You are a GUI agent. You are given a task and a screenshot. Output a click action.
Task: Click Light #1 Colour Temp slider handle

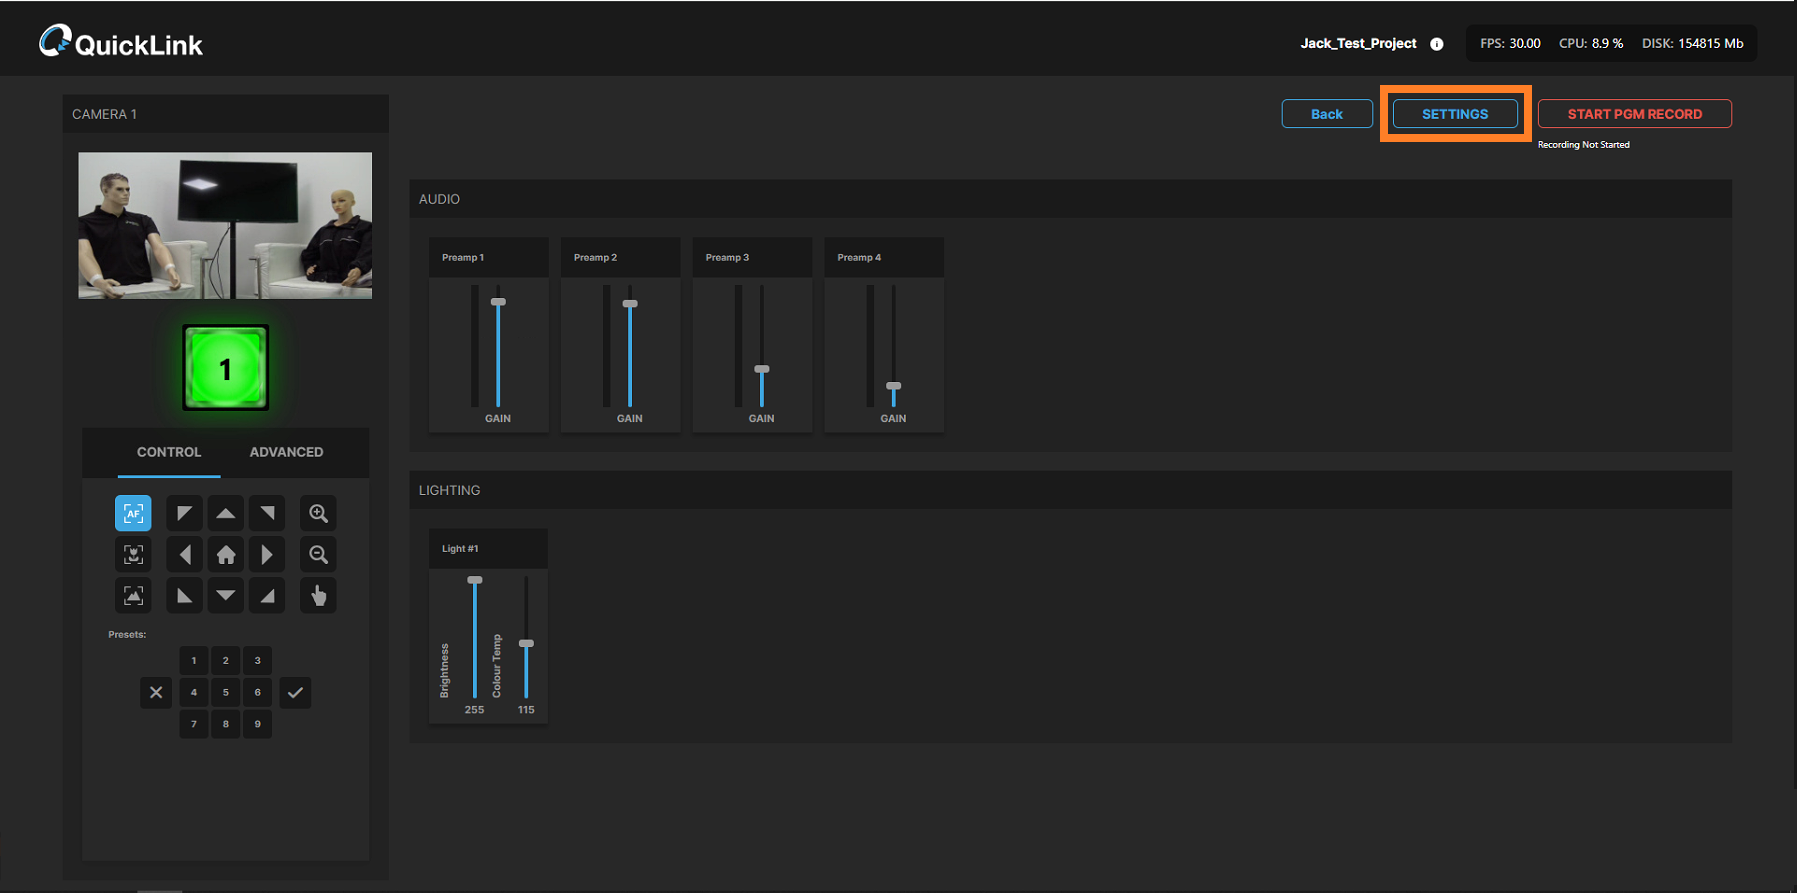pos(526,644)
